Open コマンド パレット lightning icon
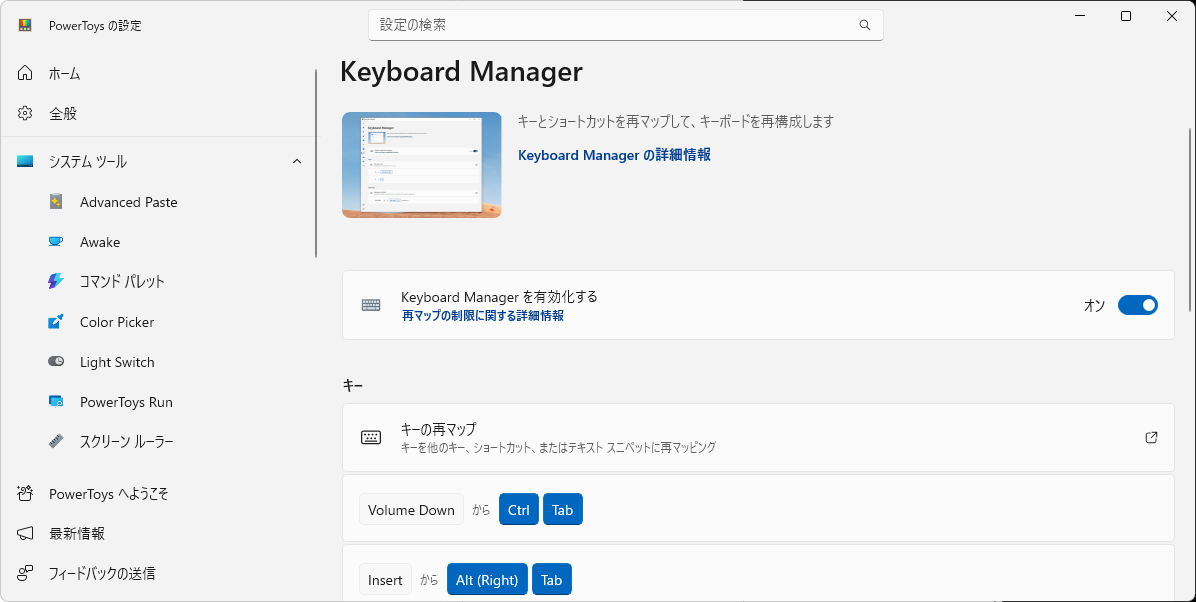The image size is (1196, 602). pos(57,282)
